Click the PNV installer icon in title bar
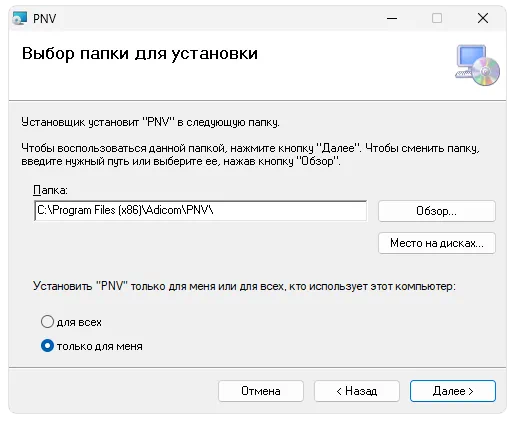This screenshot has height=421, width=513. pyautogui.click(x=19, y=18)
